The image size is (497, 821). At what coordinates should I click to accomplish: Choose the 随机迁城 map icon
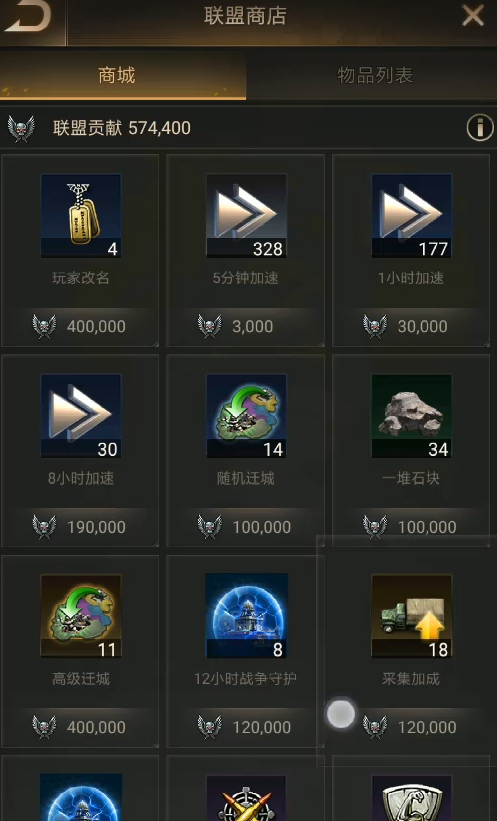246,416
